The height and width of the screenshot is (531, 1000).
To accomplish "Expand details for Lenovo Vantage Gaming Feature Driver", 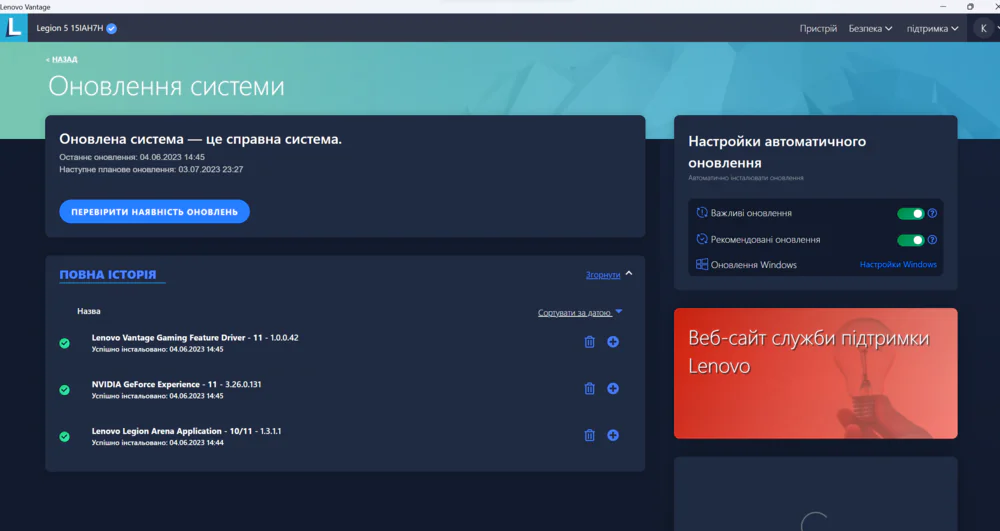I will (x=613, y=342).
